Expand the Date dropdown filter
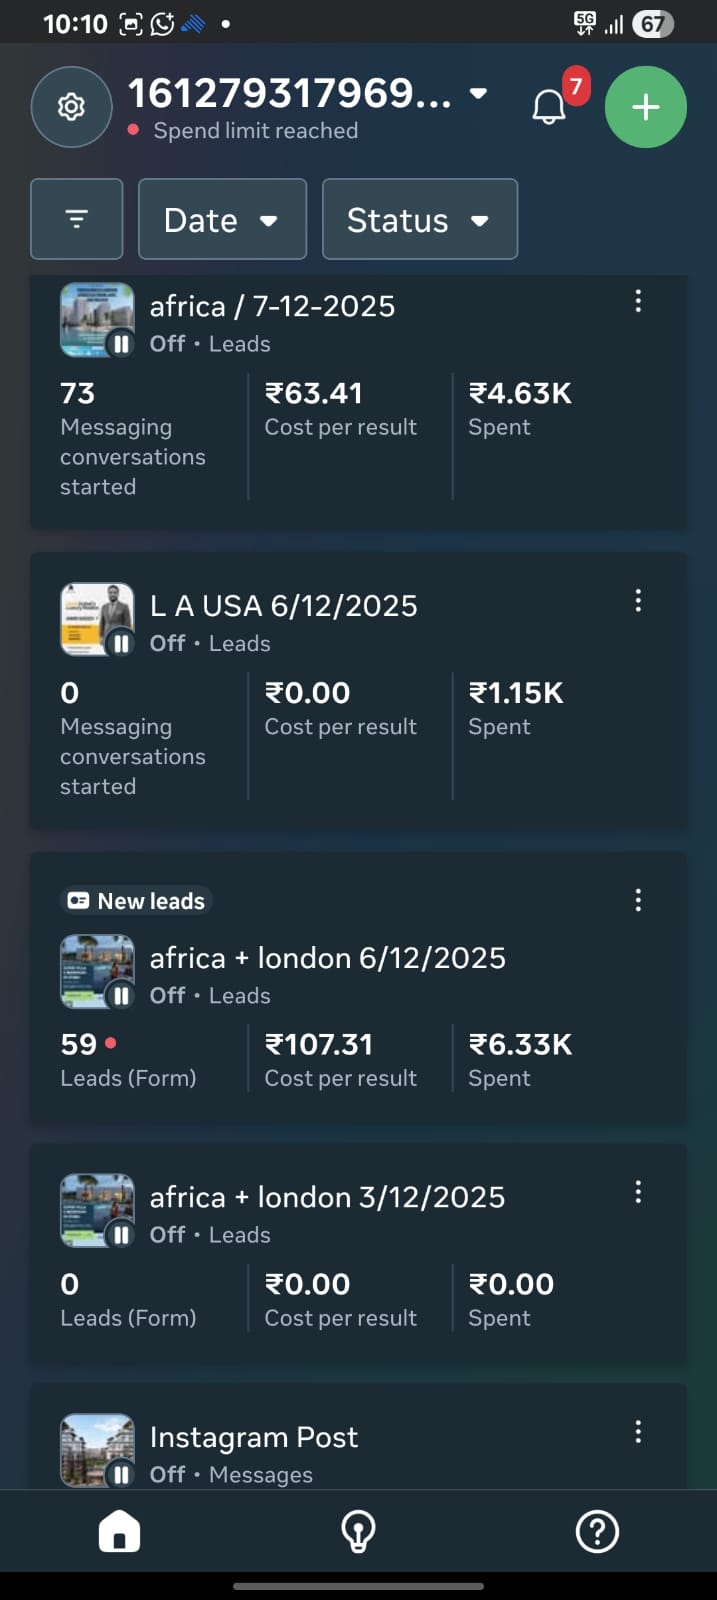 [222, 219]
